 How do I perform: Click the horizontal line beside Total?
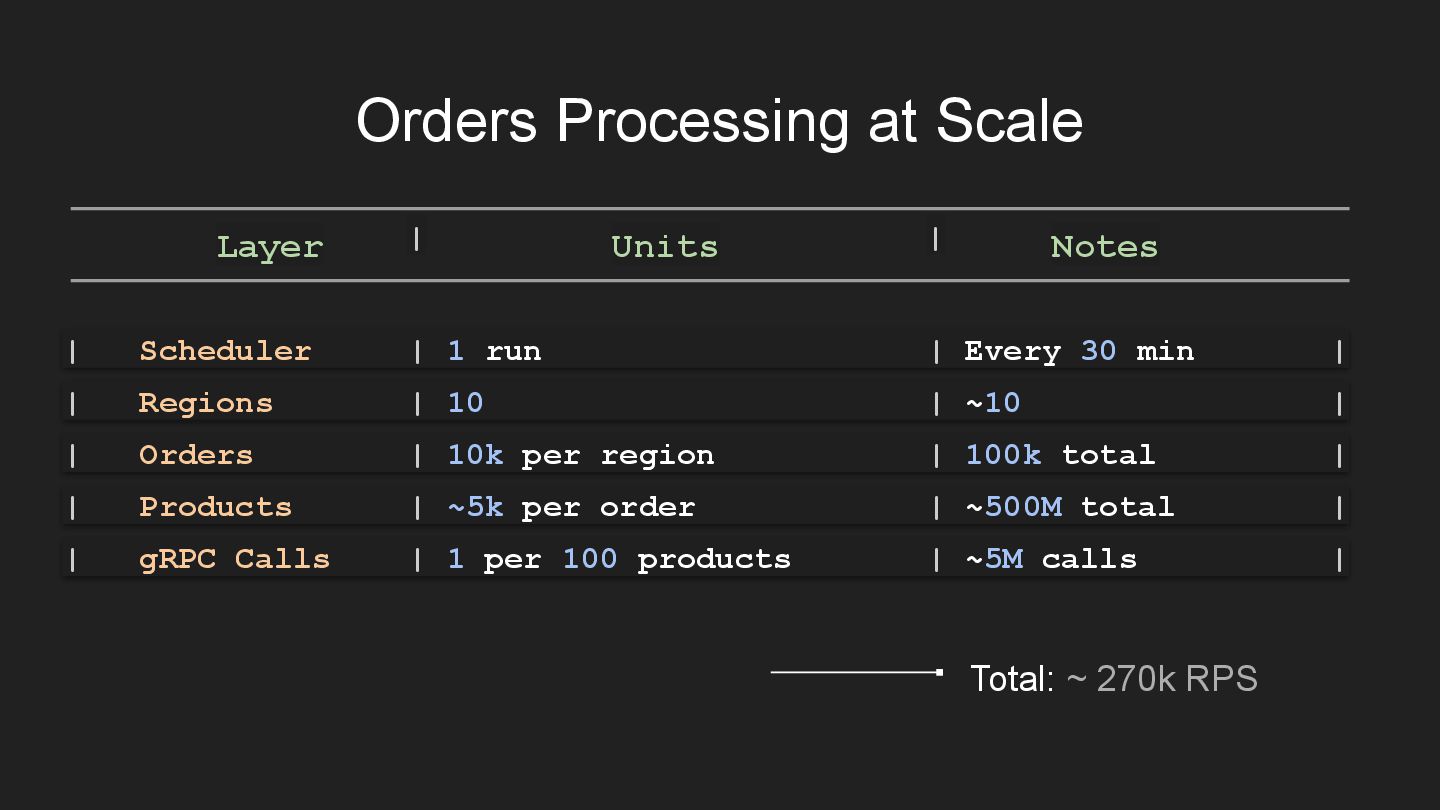point(857,673)
